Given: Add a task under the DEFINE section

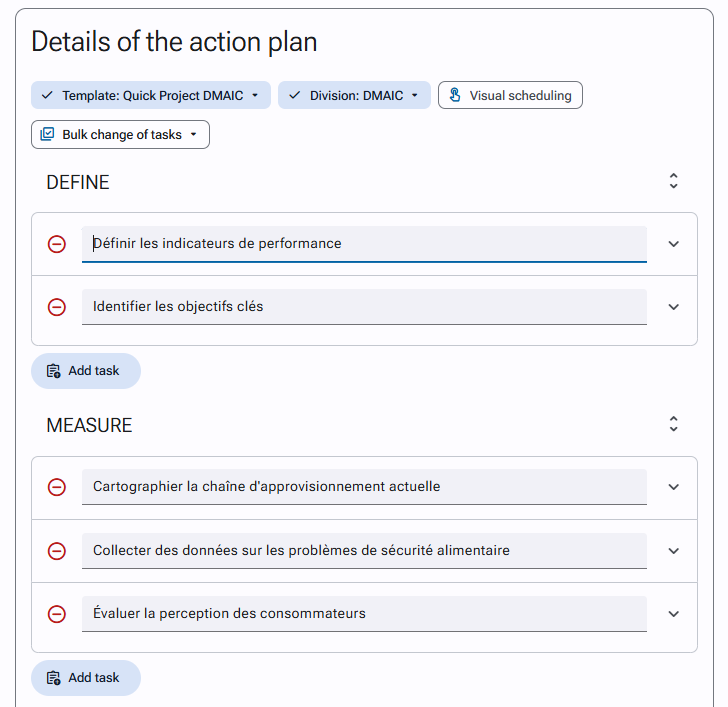Looking at the screenshot, I should 86,371.
